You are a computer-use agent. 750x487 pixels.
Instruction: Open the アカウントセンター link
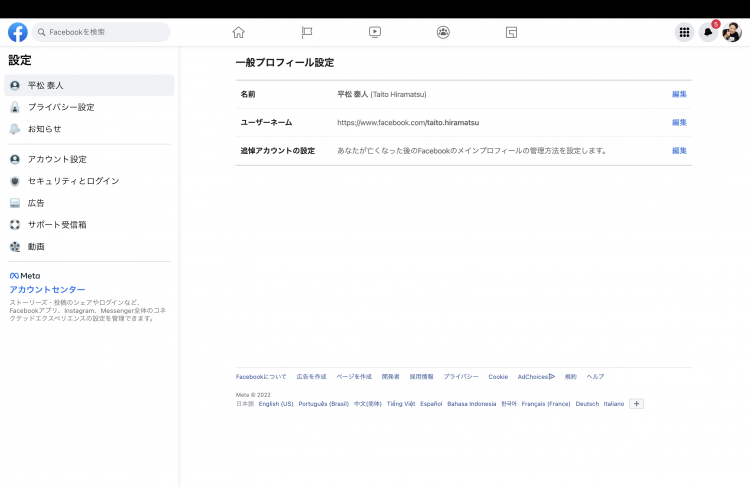tap(47, 289)
